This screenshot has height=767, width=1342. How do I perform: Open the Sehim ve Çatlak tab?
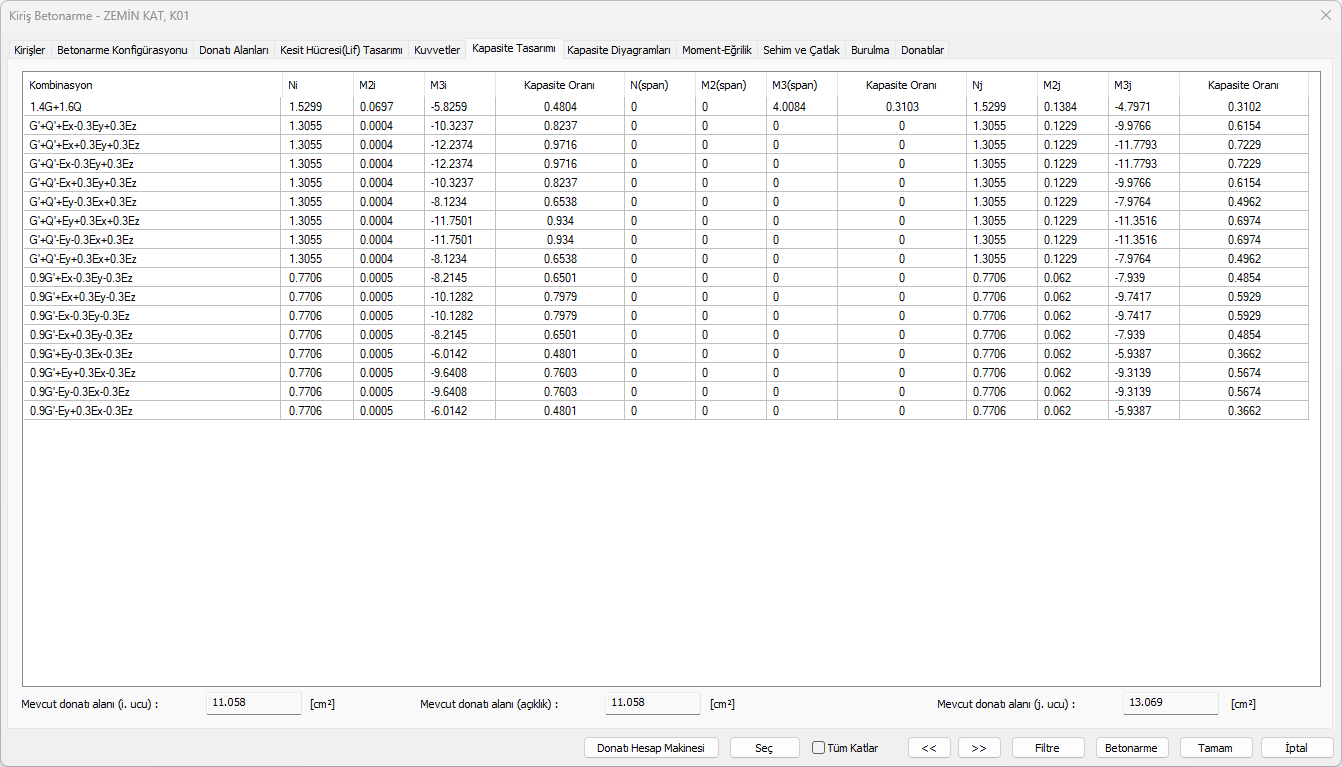801,50
